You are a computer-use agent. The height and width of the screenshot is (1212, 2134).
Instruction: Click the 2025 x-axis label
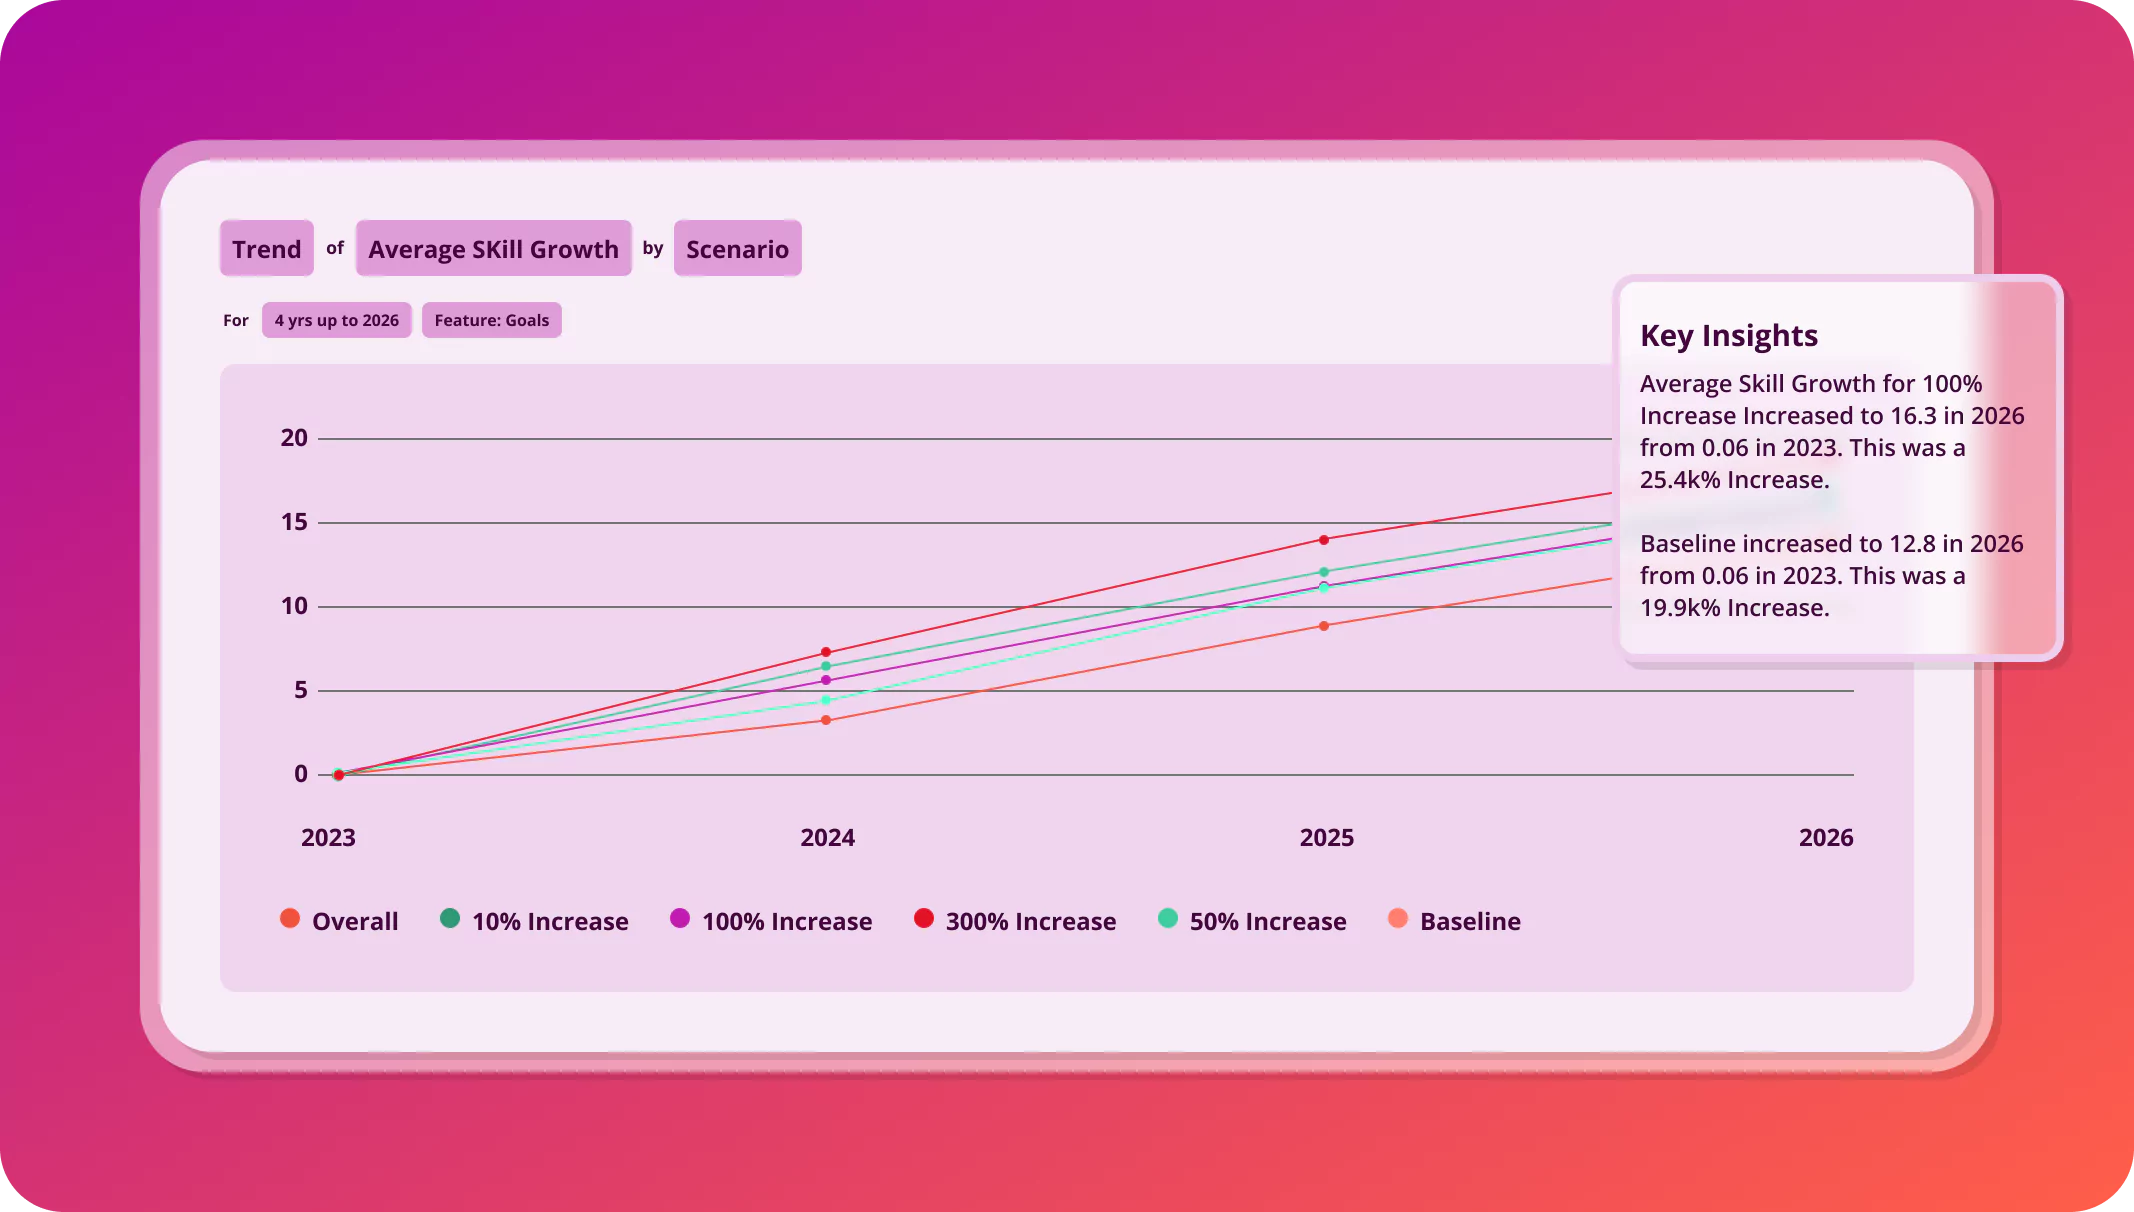click(1326, 838)
